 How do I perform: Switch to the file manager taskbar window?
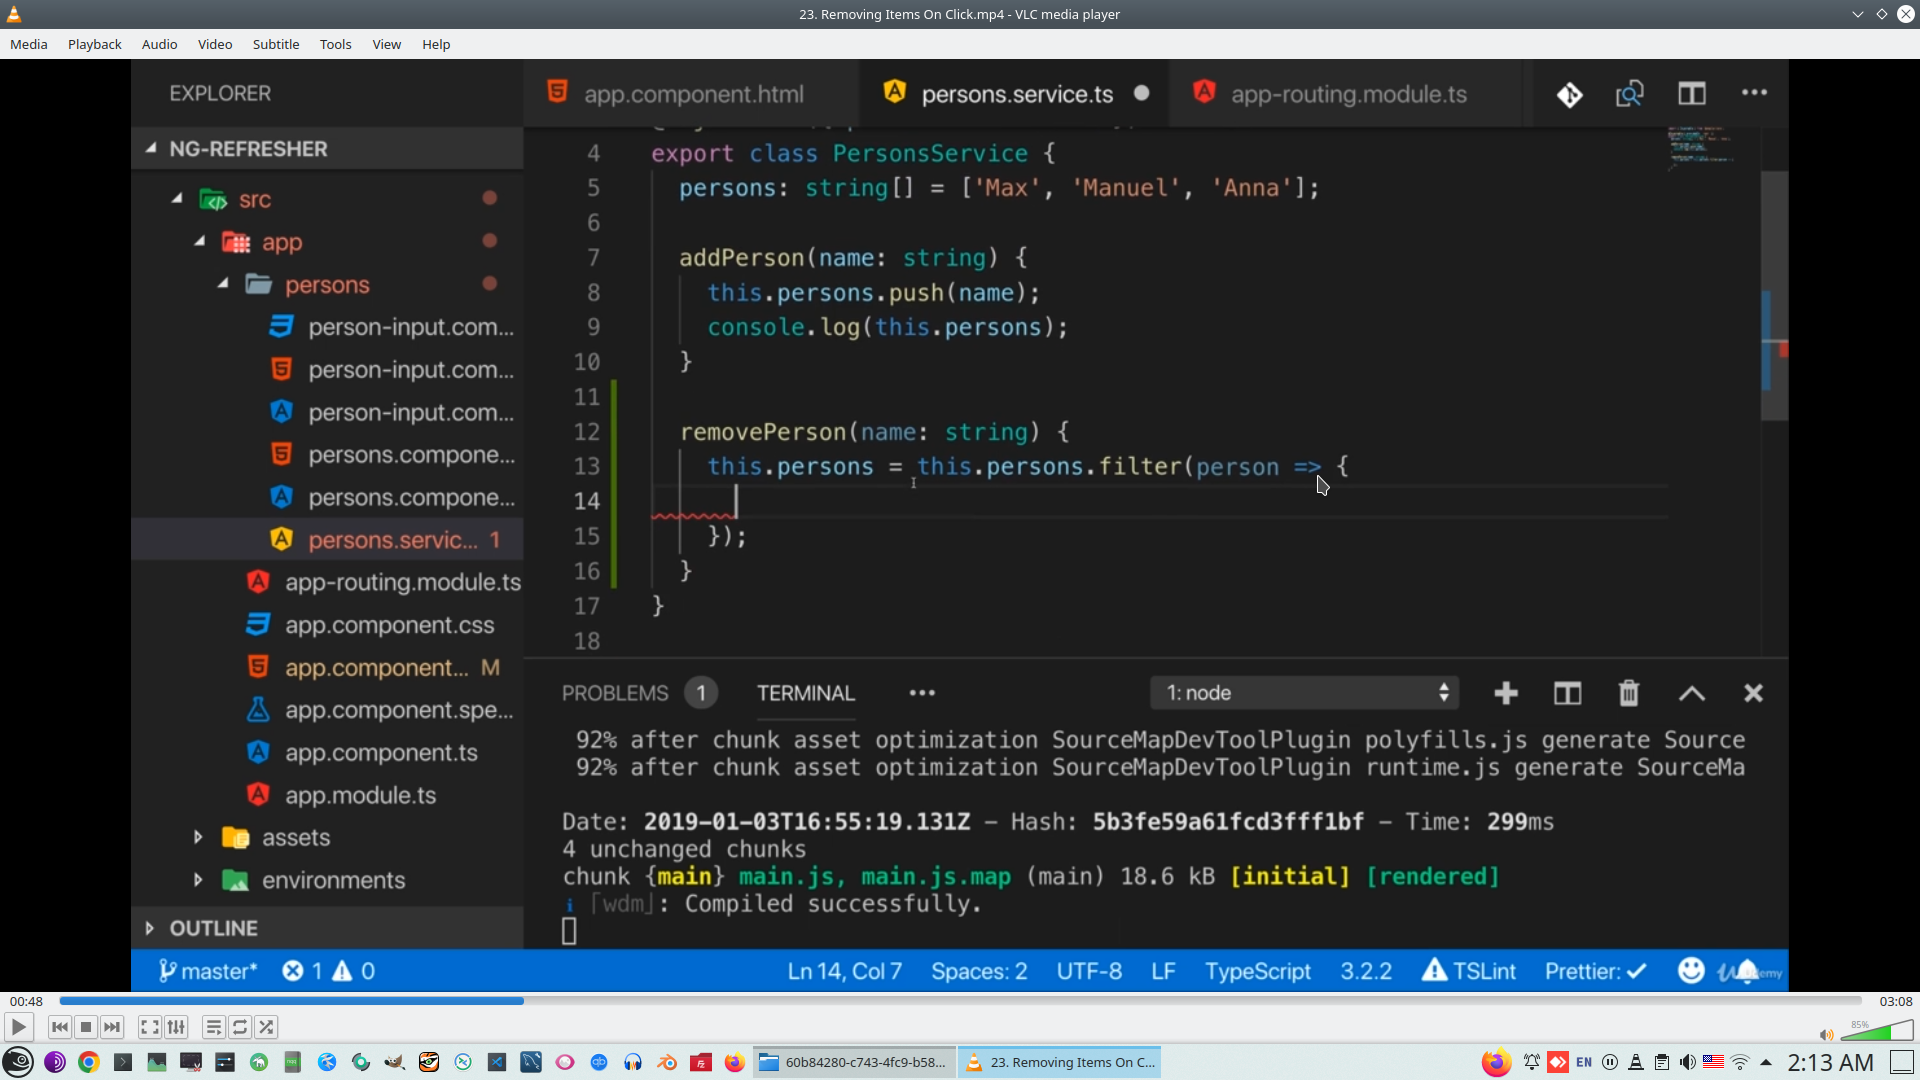855,1062
